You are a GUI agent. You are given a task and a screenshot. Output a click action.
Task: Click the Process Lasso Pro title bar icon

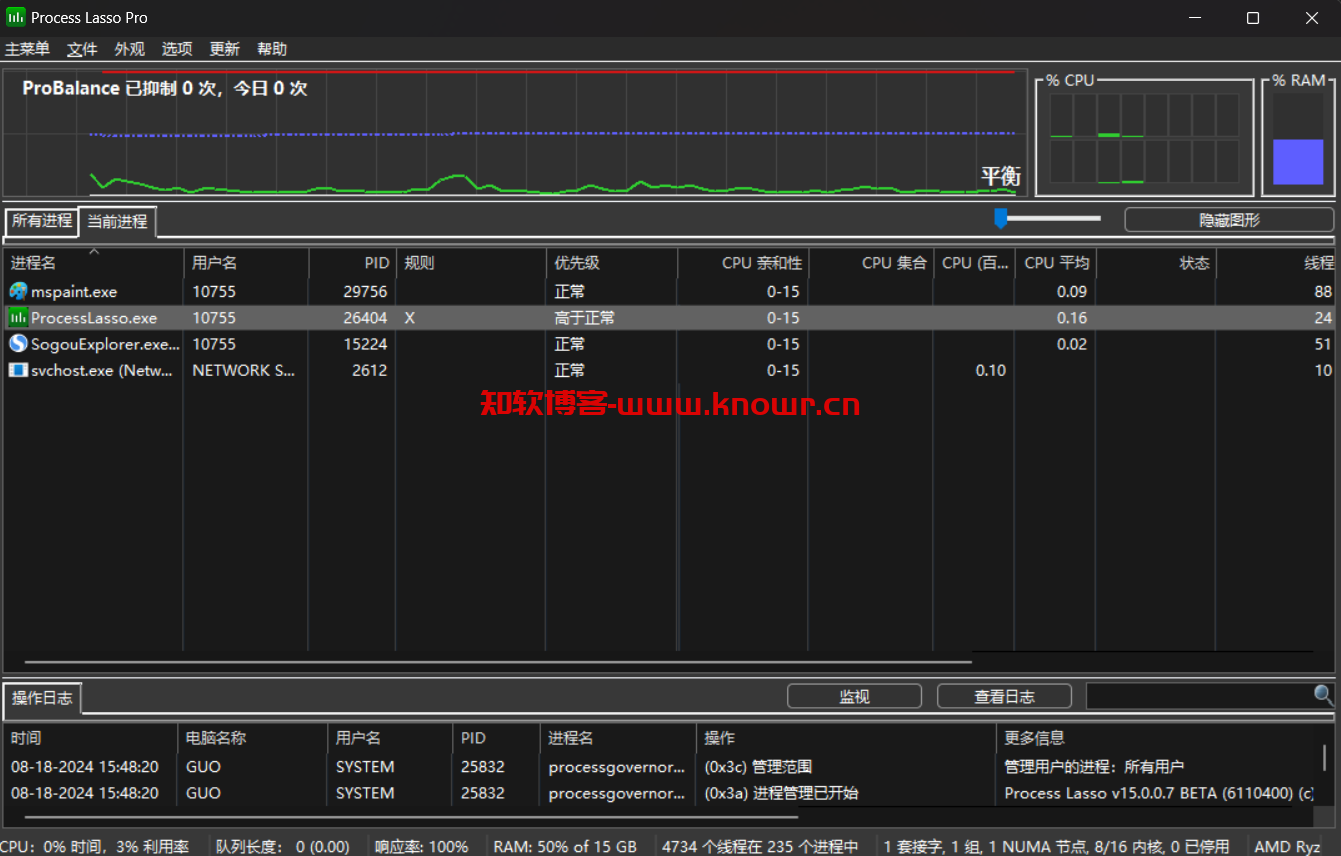pos(16,17)
